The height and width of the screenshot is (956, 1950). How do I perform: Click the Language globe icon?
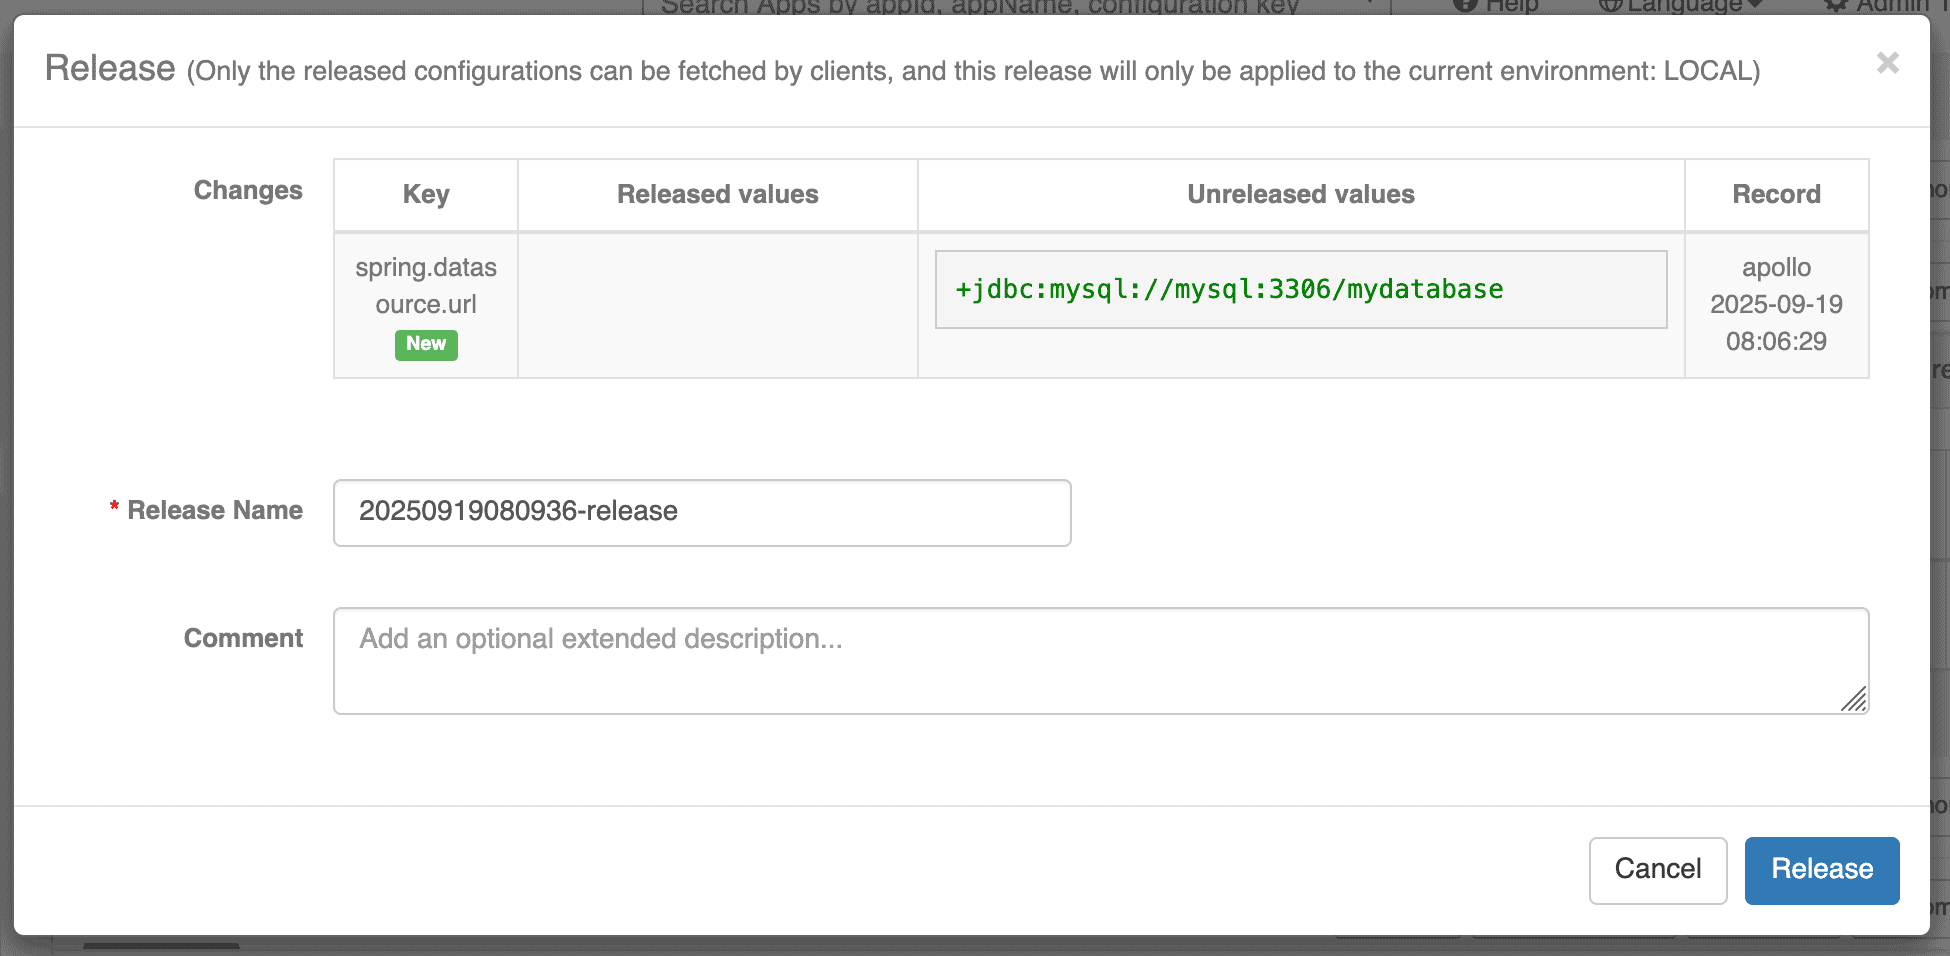coord(1610,5)
